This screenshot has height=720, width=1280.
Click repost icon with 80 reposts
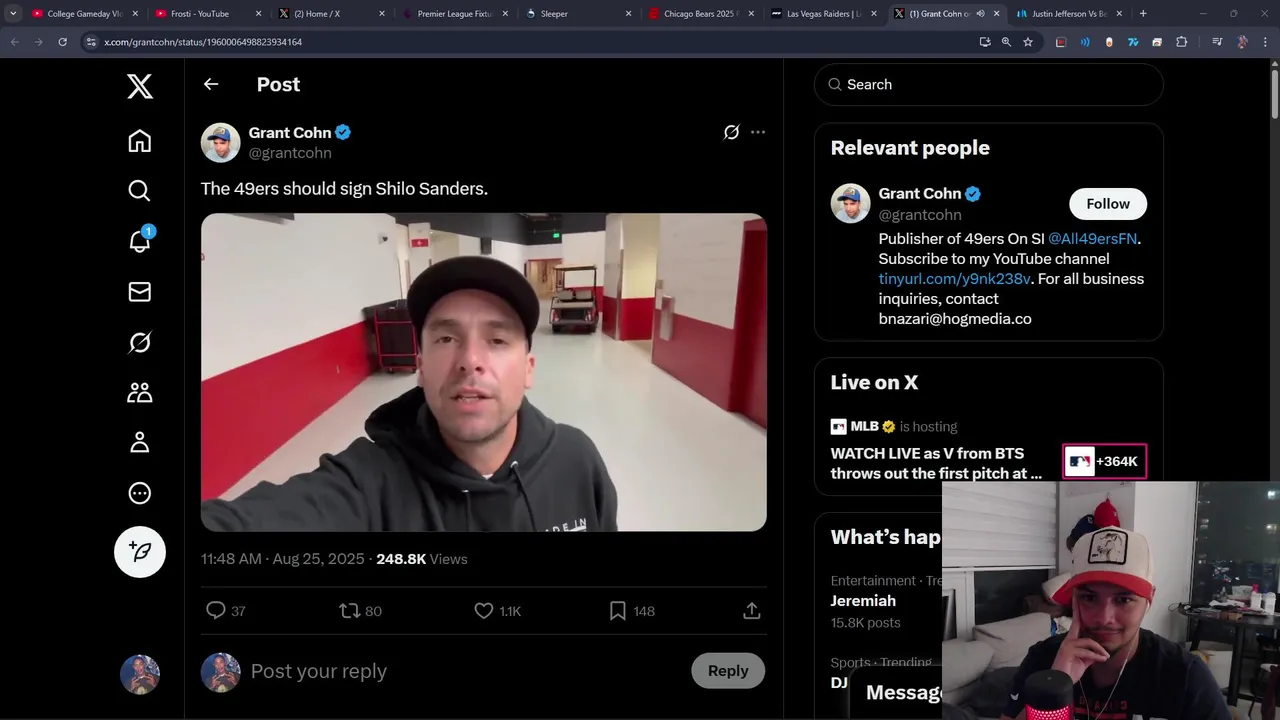(x=349, y=610)
